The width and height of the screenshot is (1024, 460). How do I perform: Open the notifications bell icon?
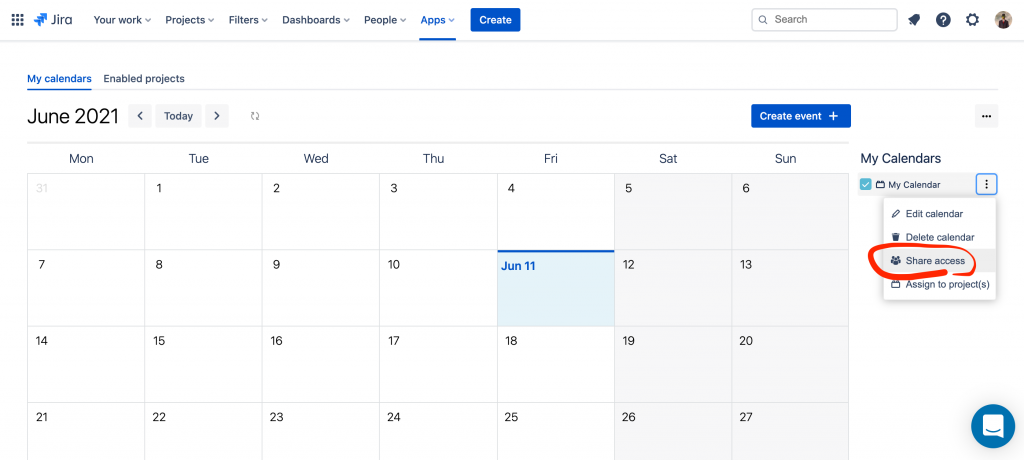pos(914,20)
